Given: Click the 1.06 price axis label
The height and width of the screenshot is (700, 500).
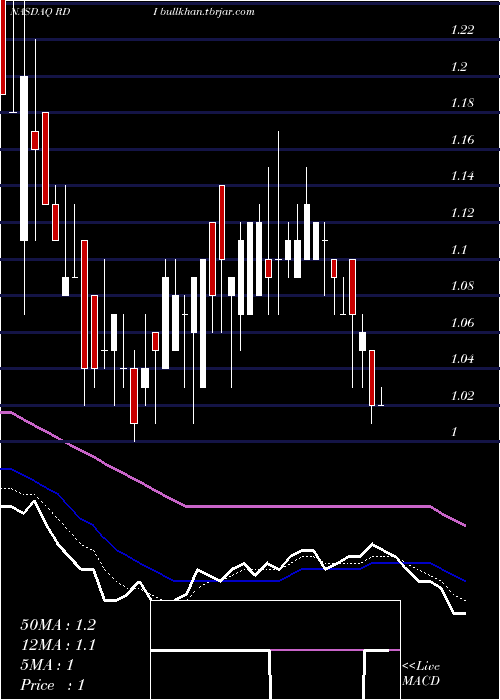Looking at the screenshot, I should pyautogui.click(x=462, y=323).
